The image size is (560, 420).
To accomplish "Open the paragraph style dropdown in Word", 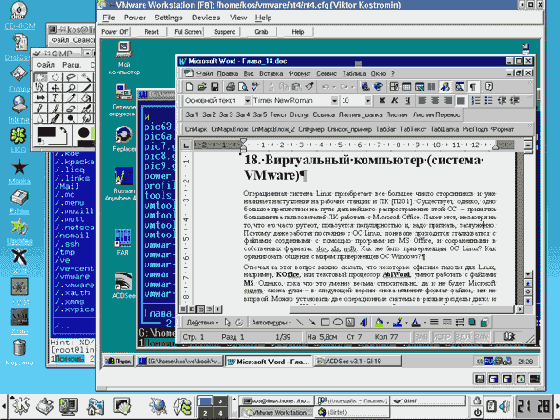I will [247, 101].
